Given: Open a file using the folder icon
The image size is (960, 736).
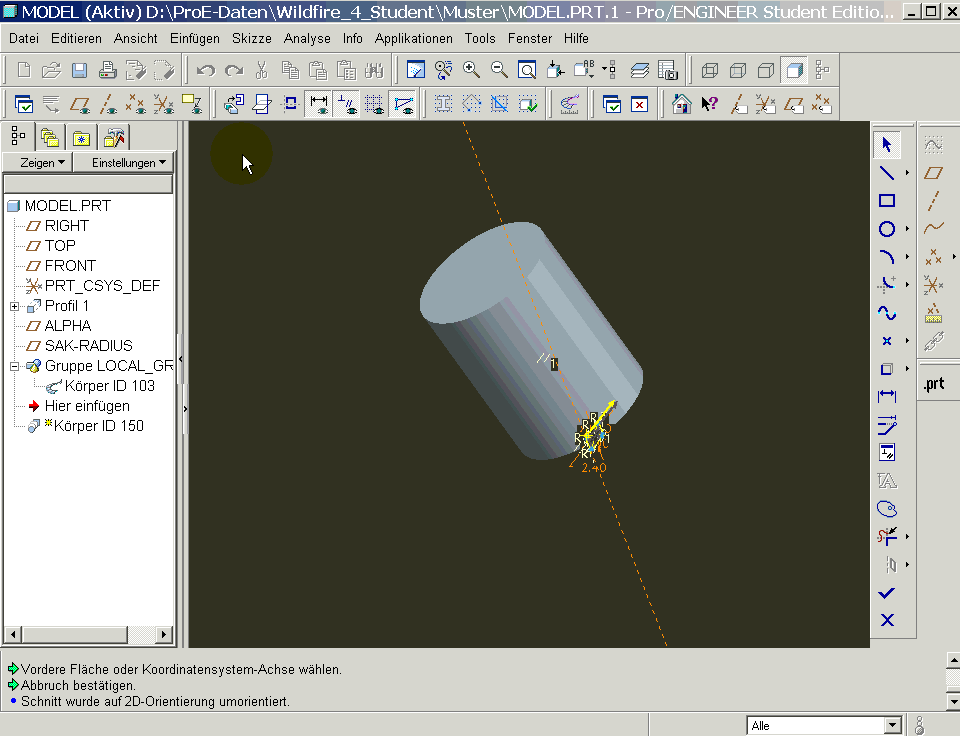Looking at the screenshot, I should pyautogui.click(x=51, y=70).
